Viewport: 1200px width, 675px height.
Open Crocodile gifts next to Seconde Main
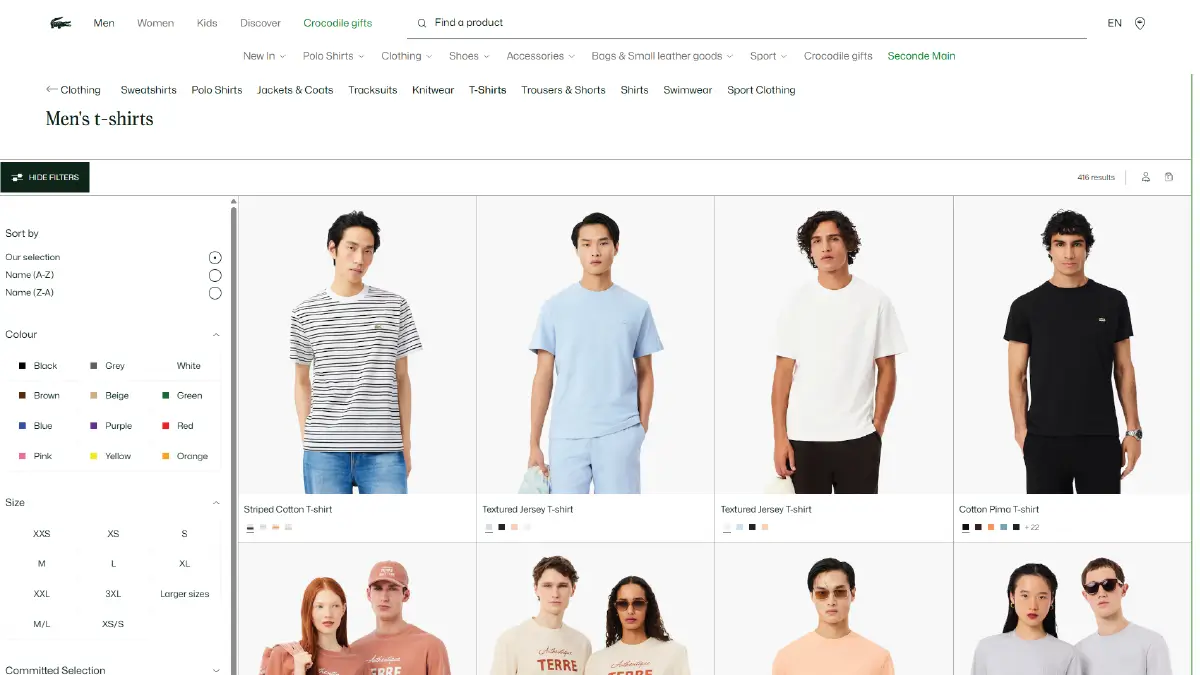pyautogui.click(x=838, y=56)
